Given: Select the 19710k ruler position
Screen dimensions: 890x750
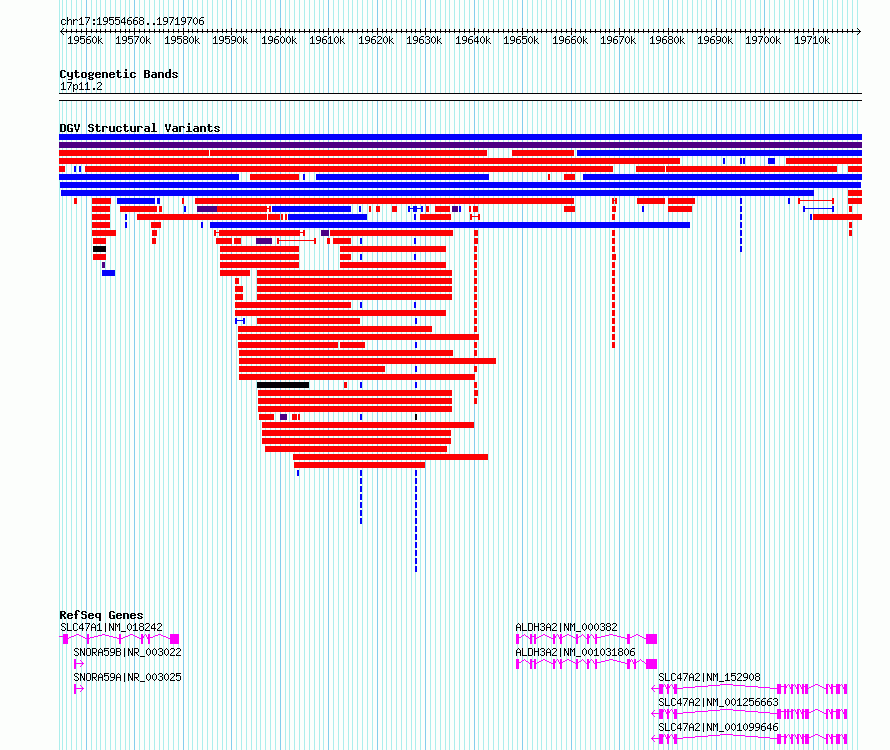Looking at the screenshot, I should [812, 40].
